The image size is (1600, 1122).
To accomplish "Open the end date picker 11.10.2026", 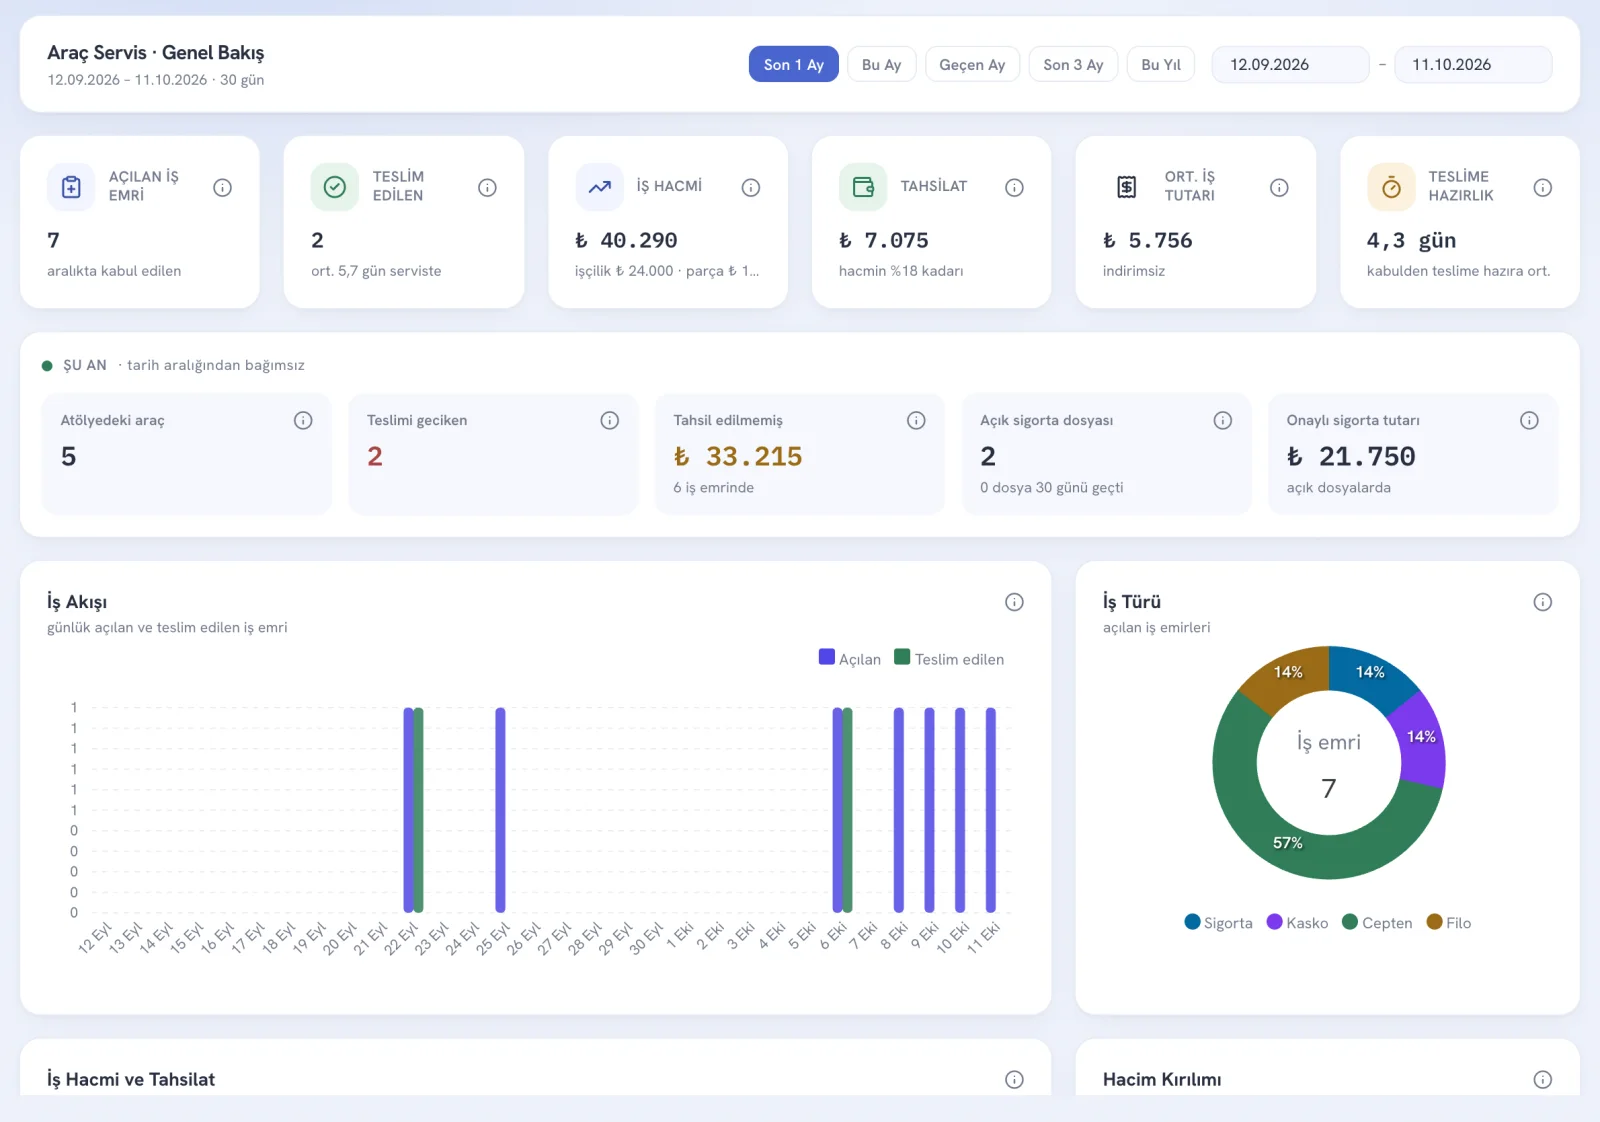I will (1473, 64).
